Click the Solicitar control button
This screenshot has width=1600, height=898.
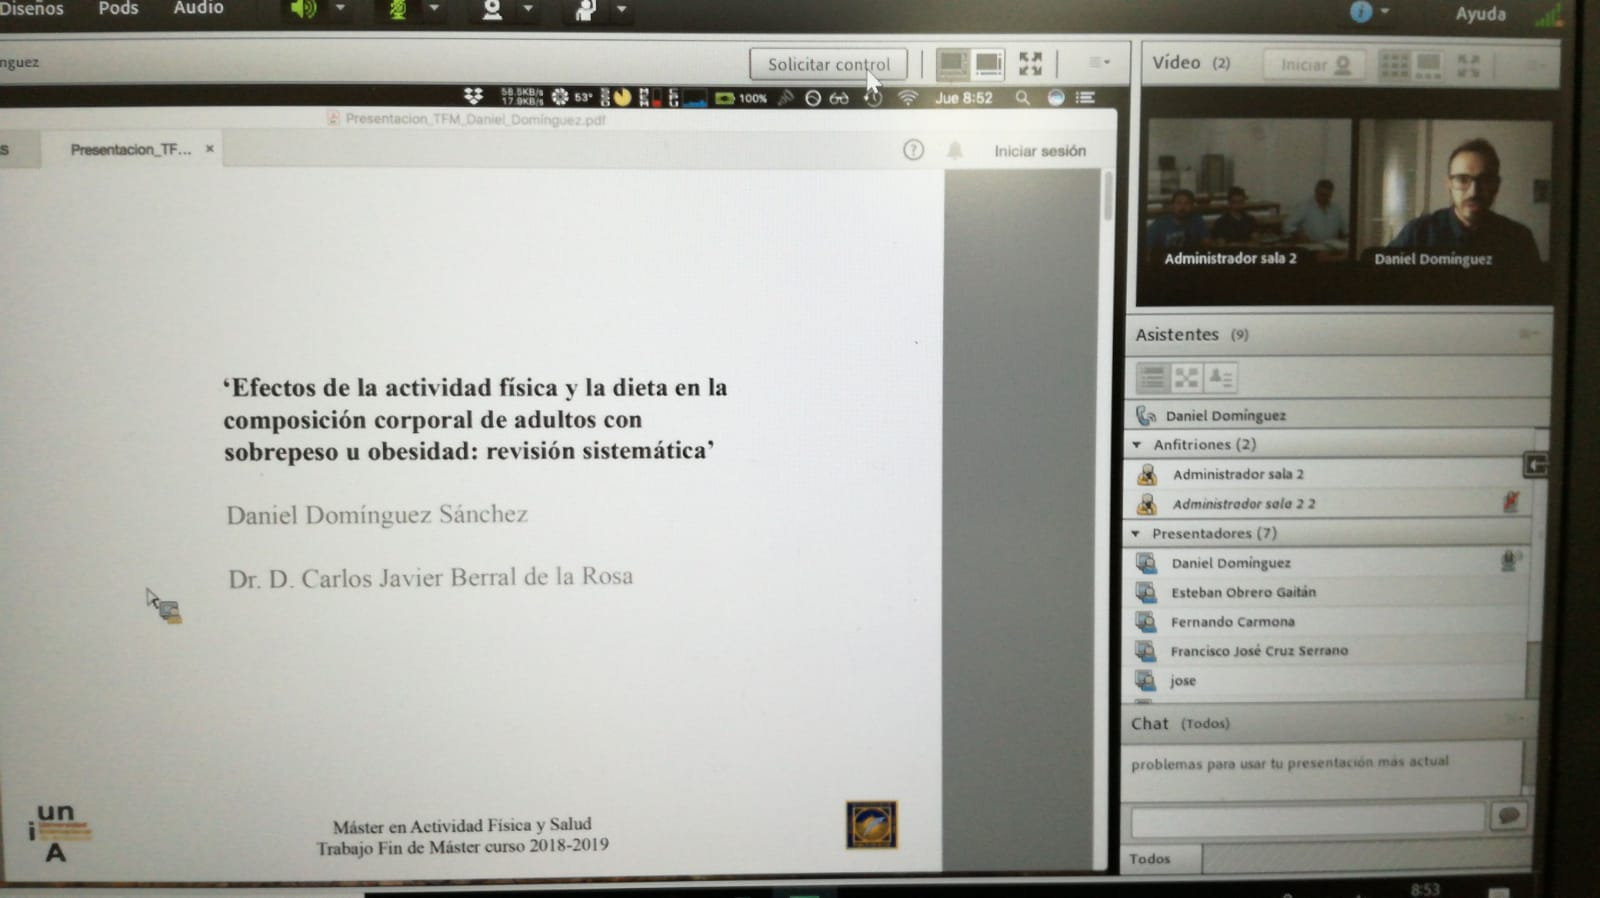(828, 64)
